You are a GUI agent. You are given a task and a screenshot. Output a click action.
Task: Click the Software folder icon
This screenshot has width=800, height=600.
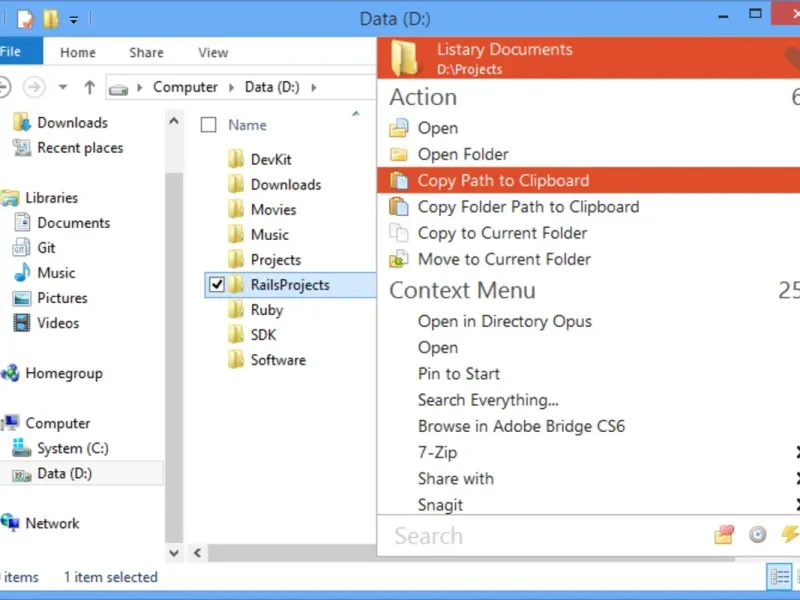tap(236, 359)
